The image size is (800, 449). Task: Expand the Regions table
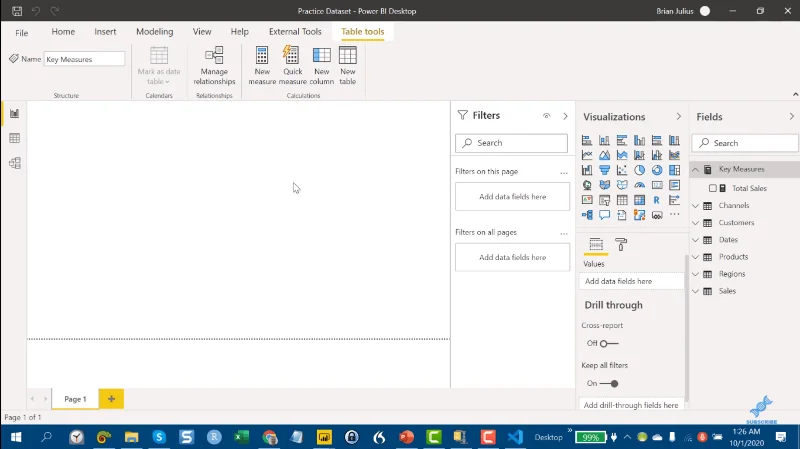[695, 274]
